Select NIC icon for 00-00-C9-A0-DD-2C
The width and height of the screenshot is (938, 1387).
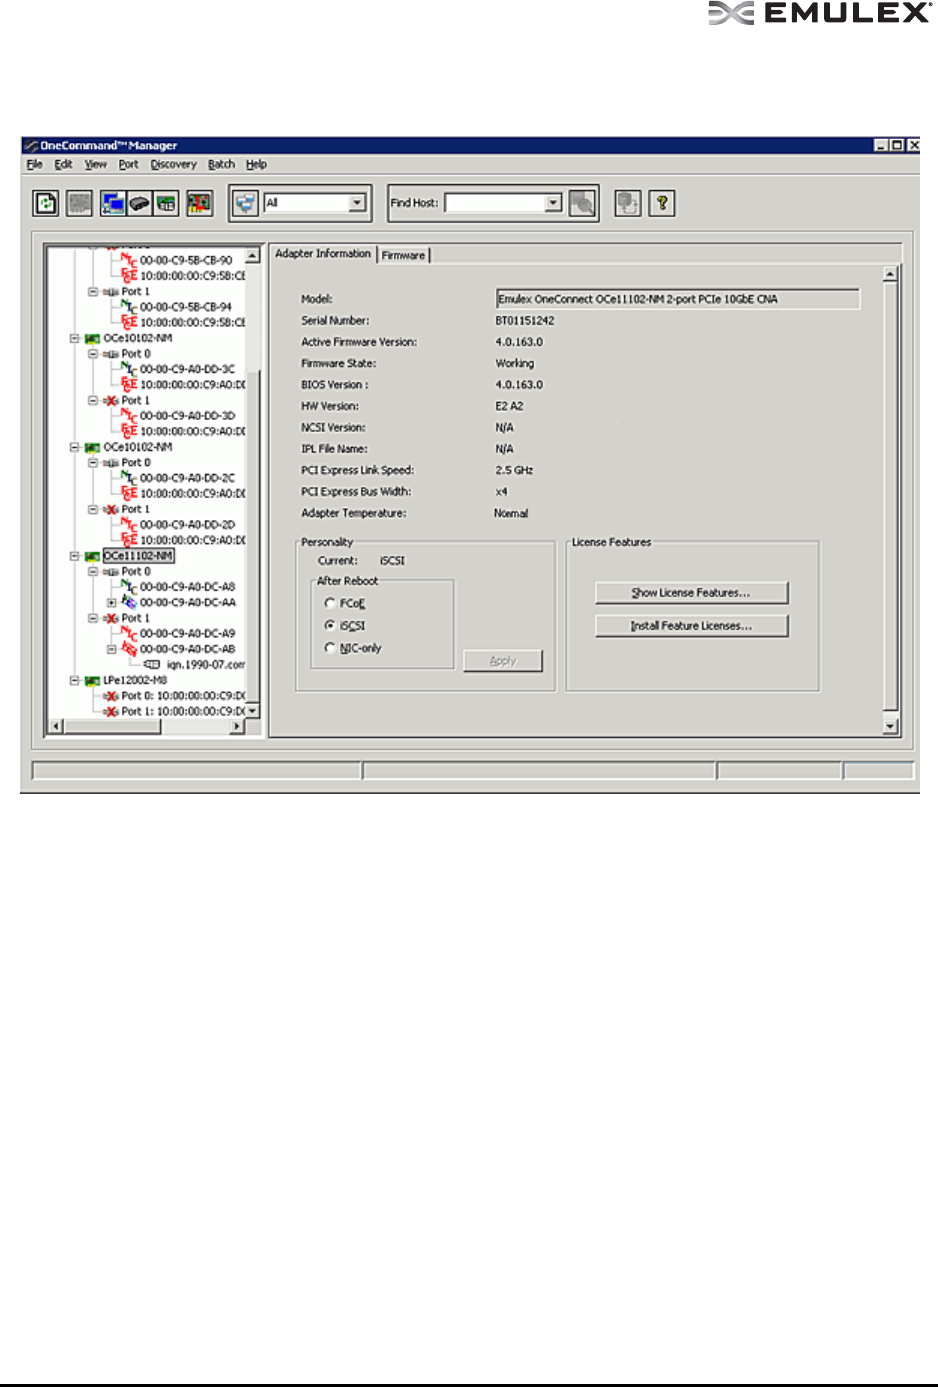[x=129, y=478]
